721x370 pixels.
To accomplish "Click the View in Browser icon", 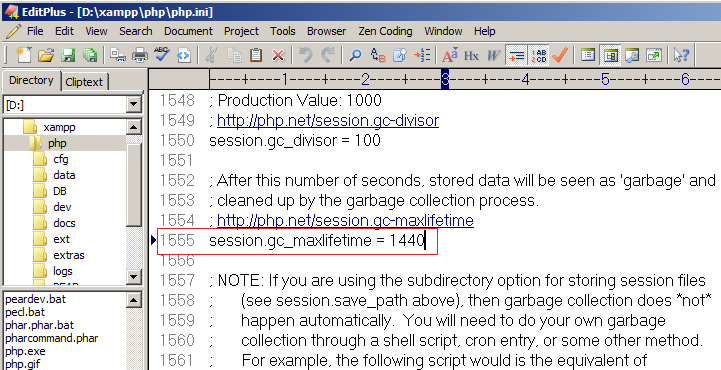I will point(183,56).
